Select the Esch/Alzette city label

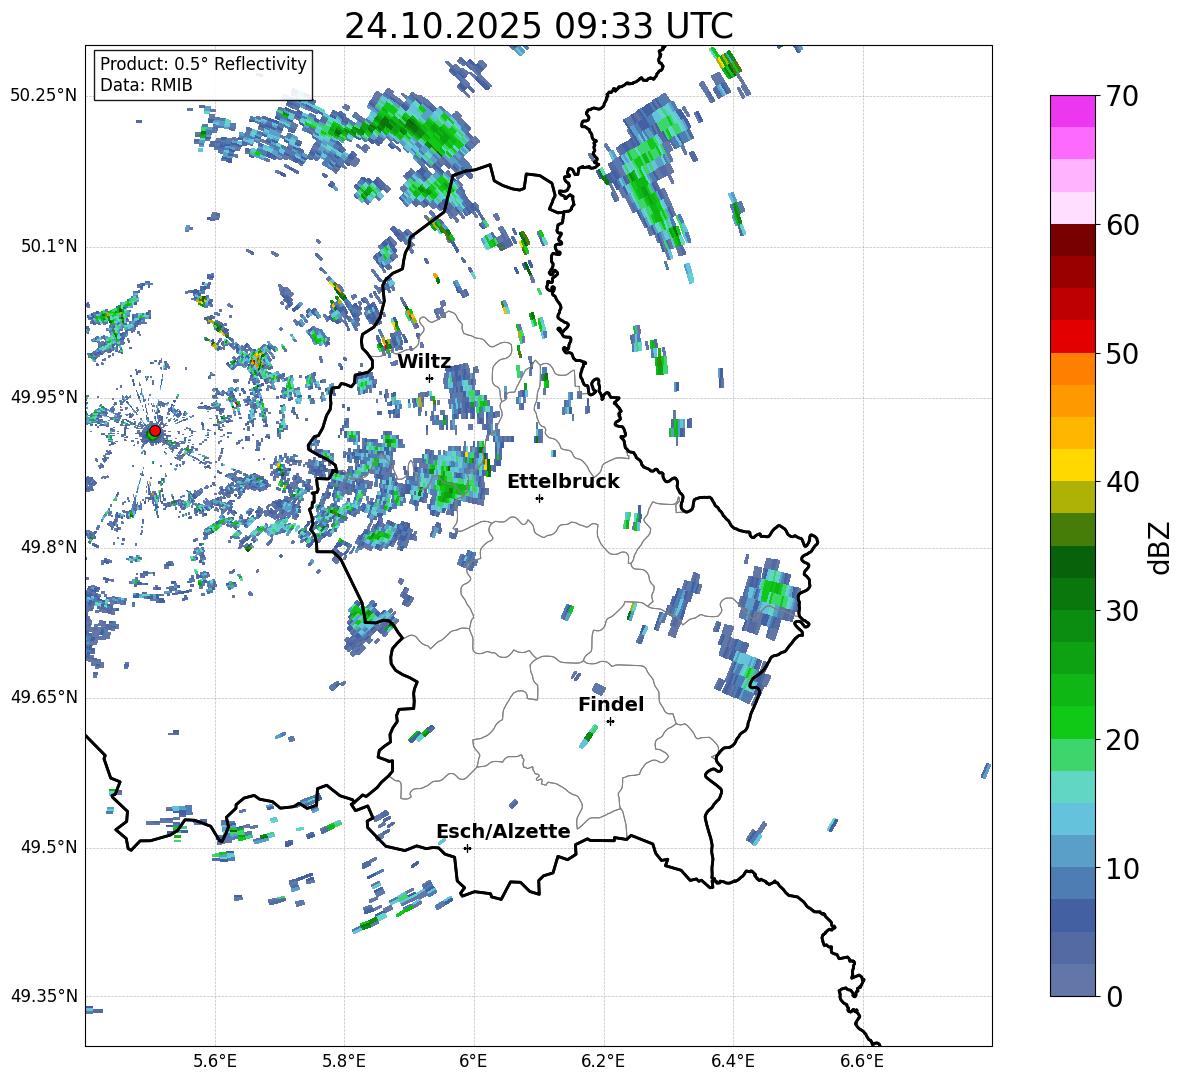pyautogui.click(x=503, y=831)
